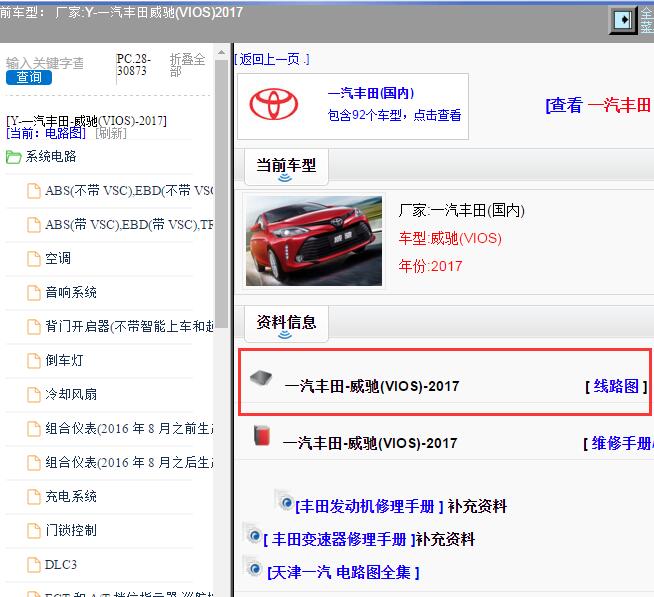Click the 刷新 refresh link
This screenshot has height=597, width=654.
click(x=111, y=134)
